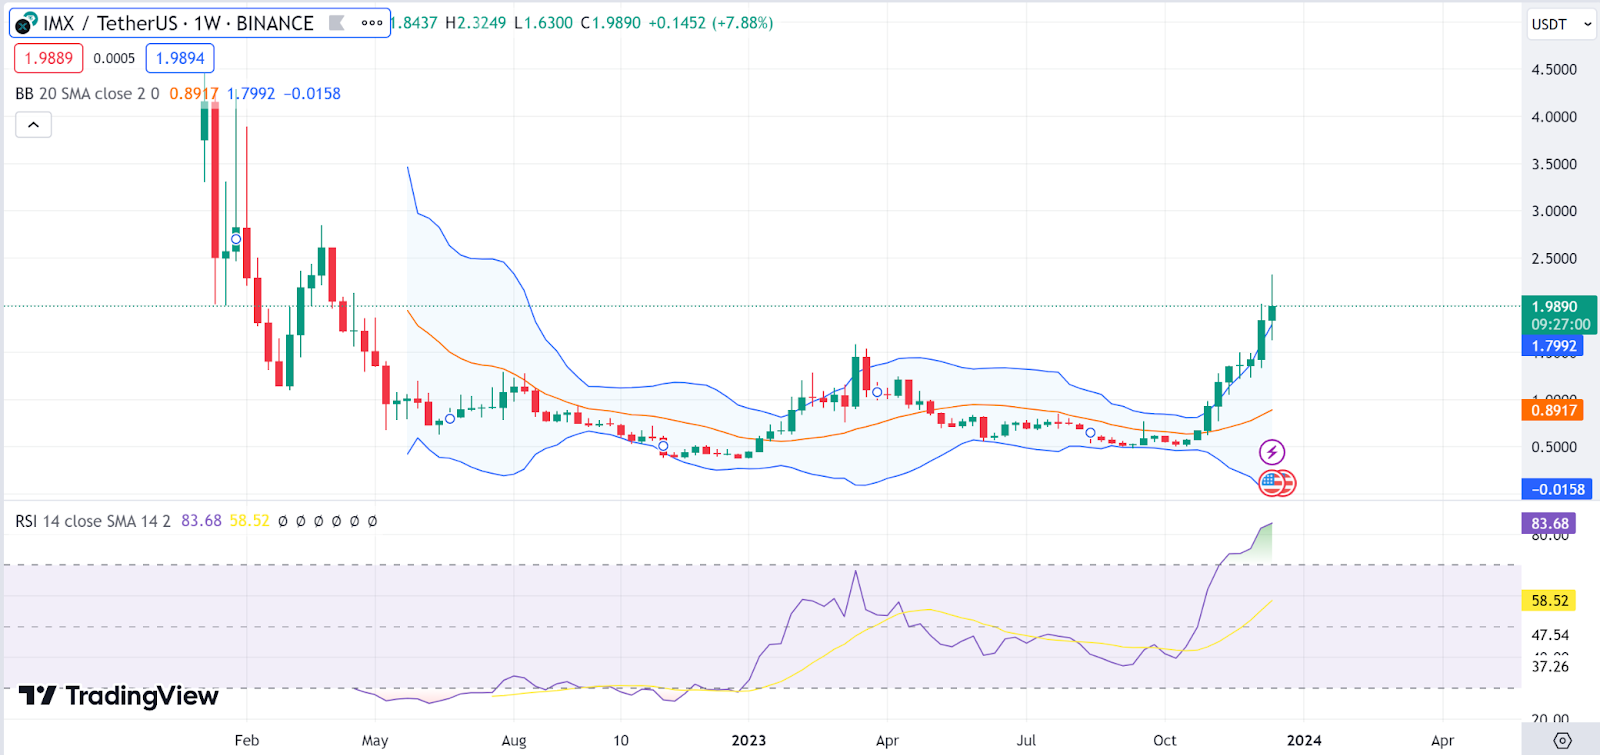The width and height of the screenshot is (1600, 755).
Task: Click the 3.0000 price scale value
Action: click(1554, 211)
